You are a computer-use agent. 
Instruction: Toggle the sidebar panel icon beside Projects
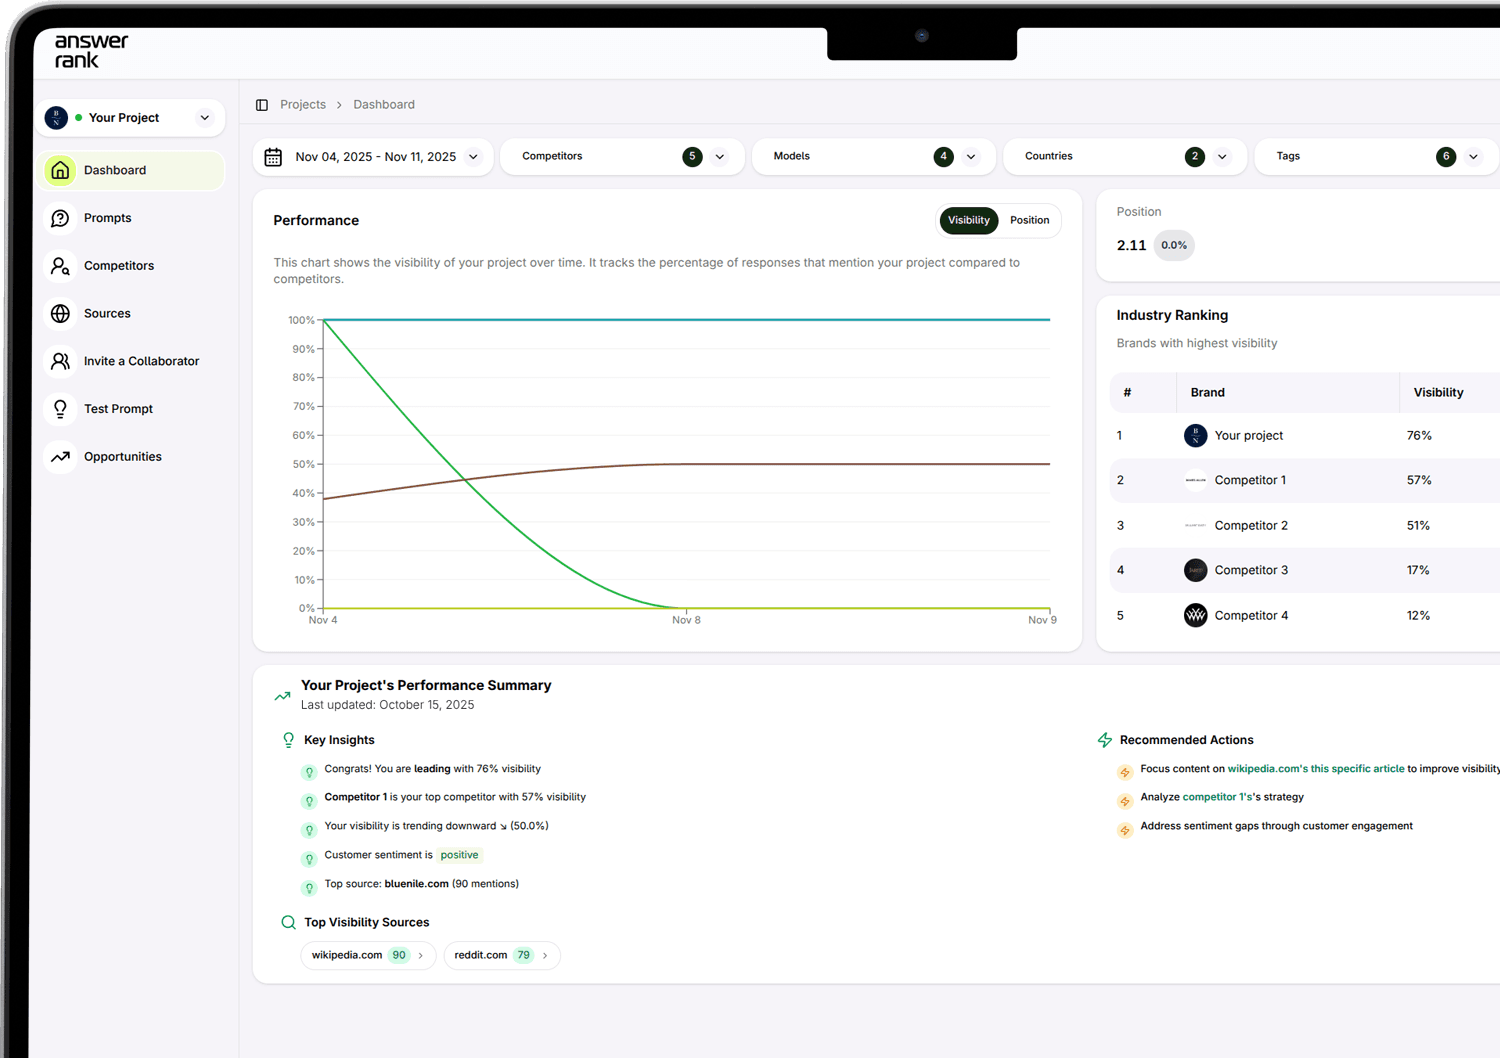click(x=262, y=105)
